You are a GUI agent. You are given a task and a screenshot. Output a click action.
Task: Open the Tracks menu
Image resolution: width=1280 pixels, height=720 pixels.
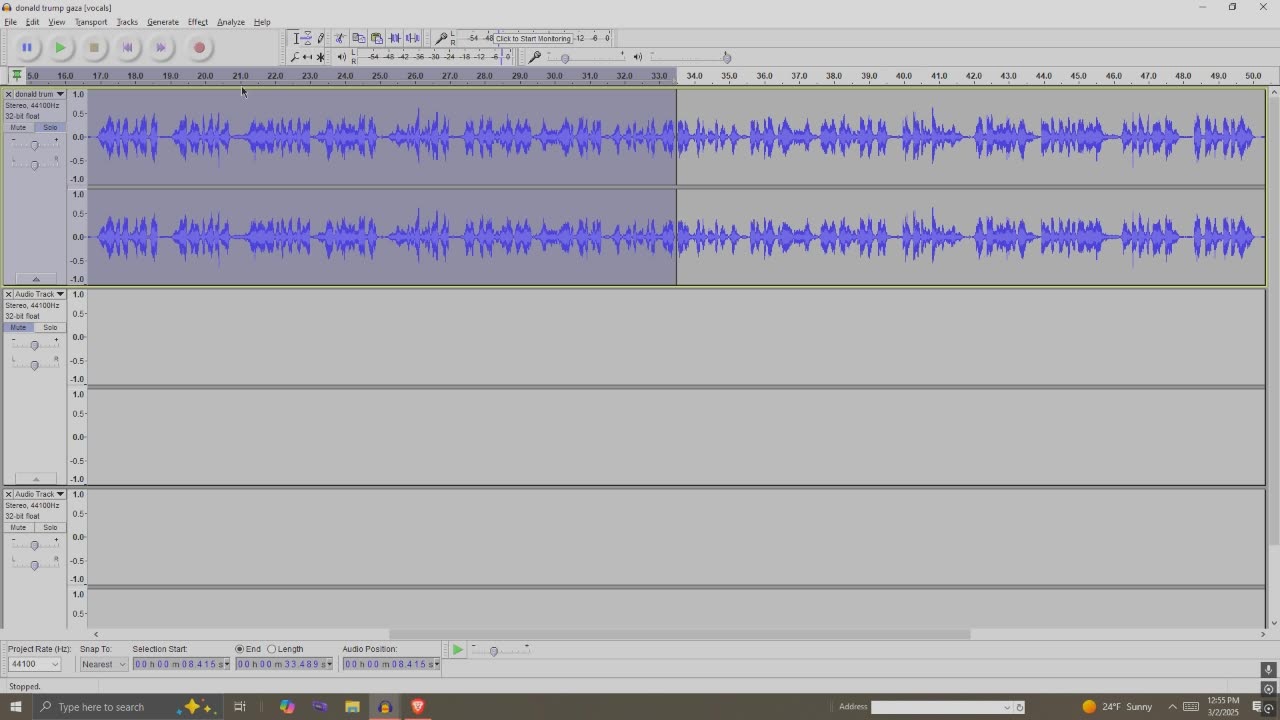(x=127, y=22)
